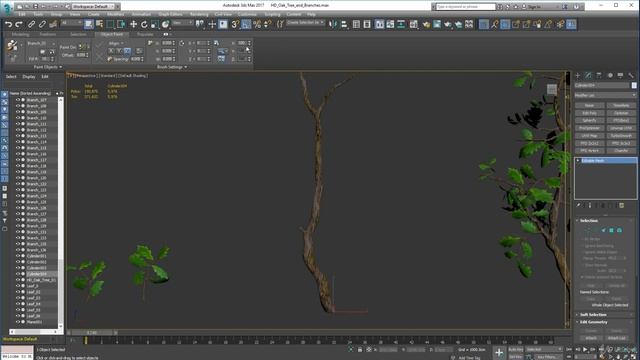The height and width of the screenshot is (360, 640).
Task: Toggle the Z axis paint alignment button
Action: click(127, 51)
